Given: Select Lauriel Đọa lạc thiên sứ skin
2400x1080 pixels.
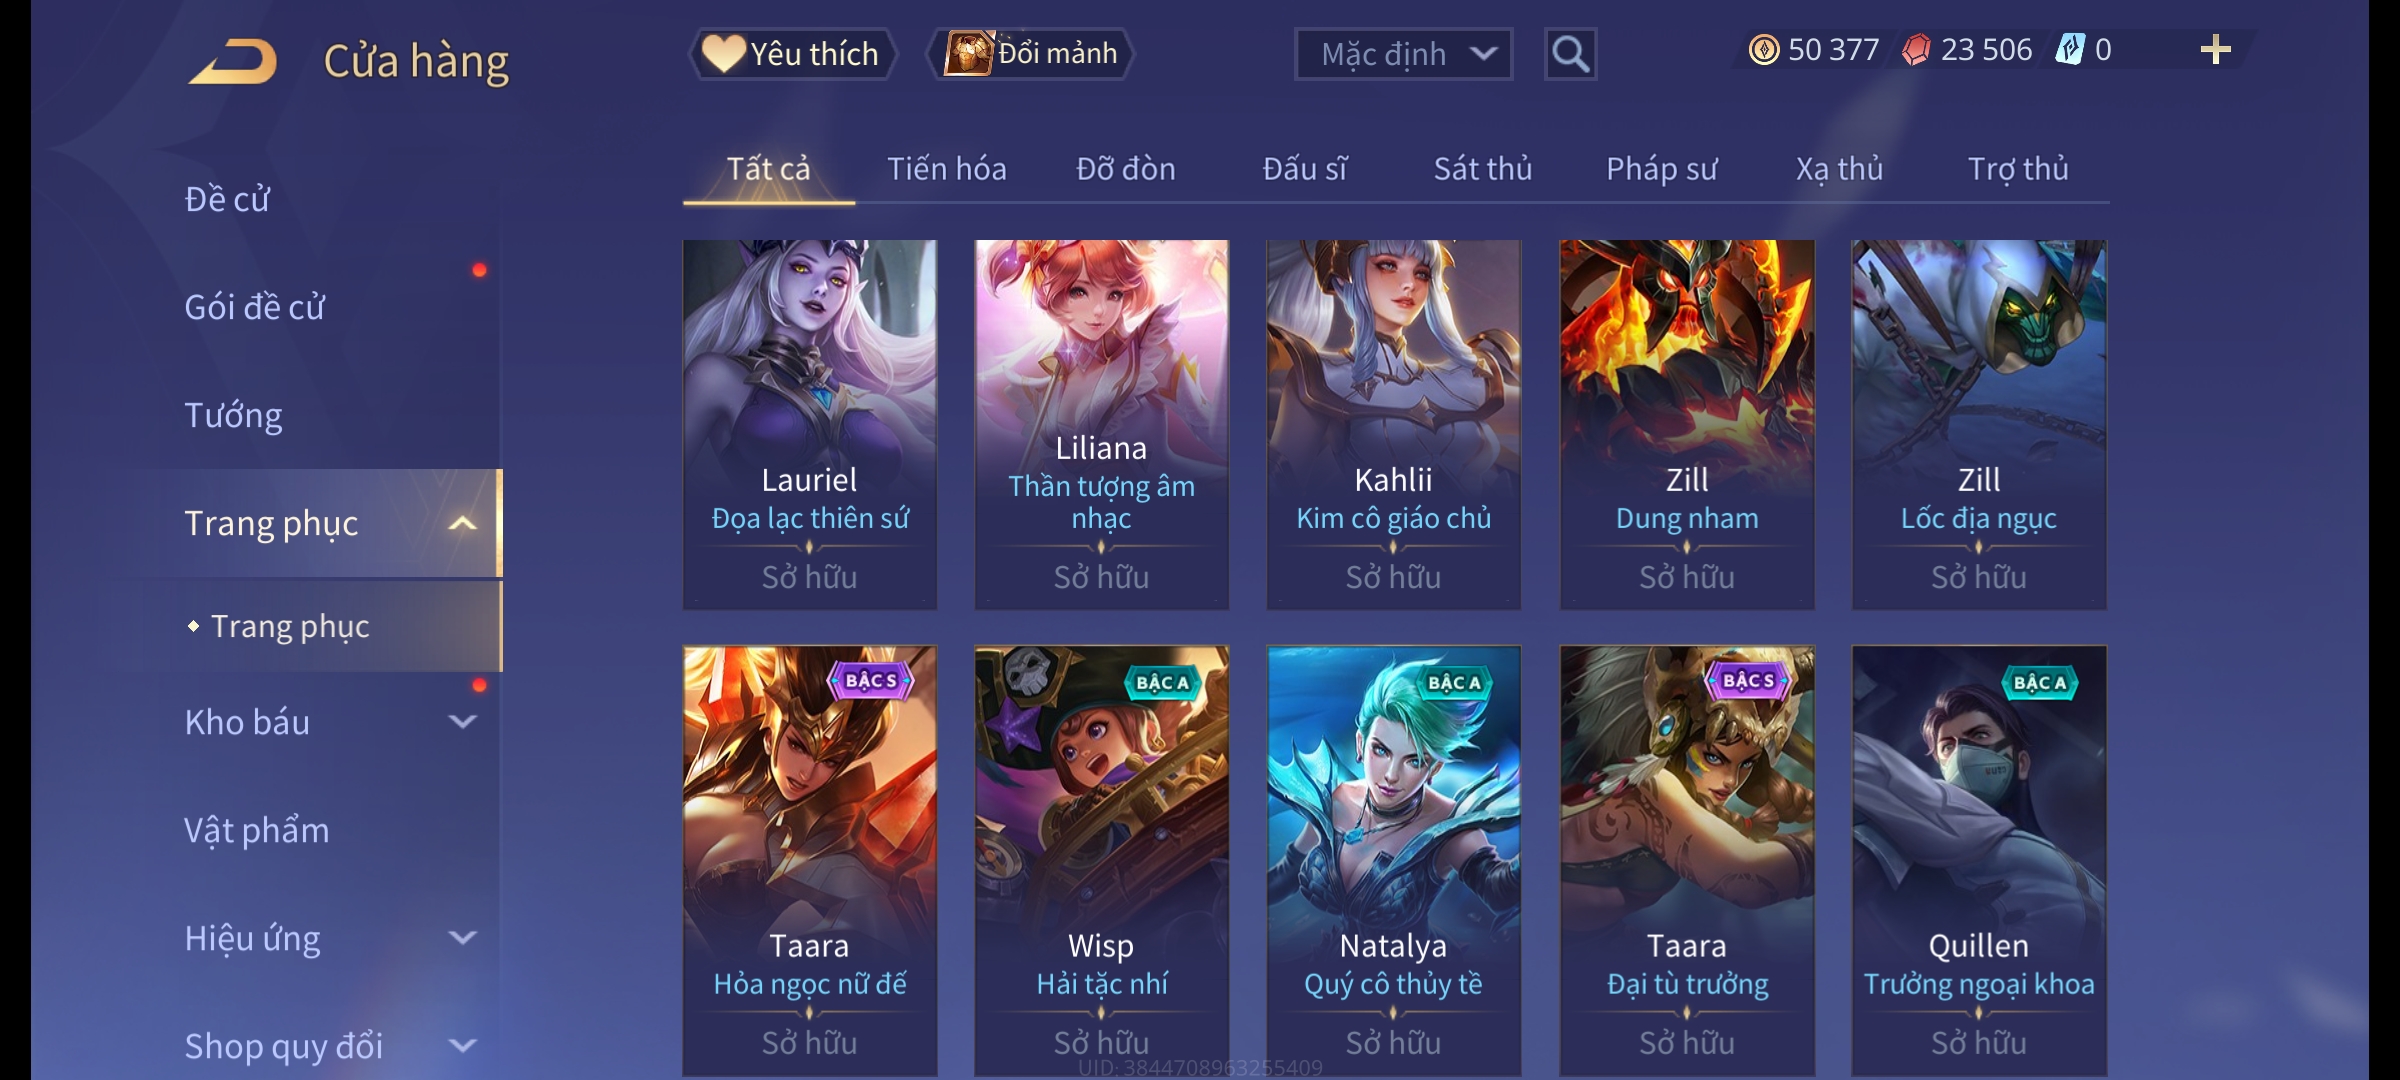Looking at the screenshot, I should (810, 424).
